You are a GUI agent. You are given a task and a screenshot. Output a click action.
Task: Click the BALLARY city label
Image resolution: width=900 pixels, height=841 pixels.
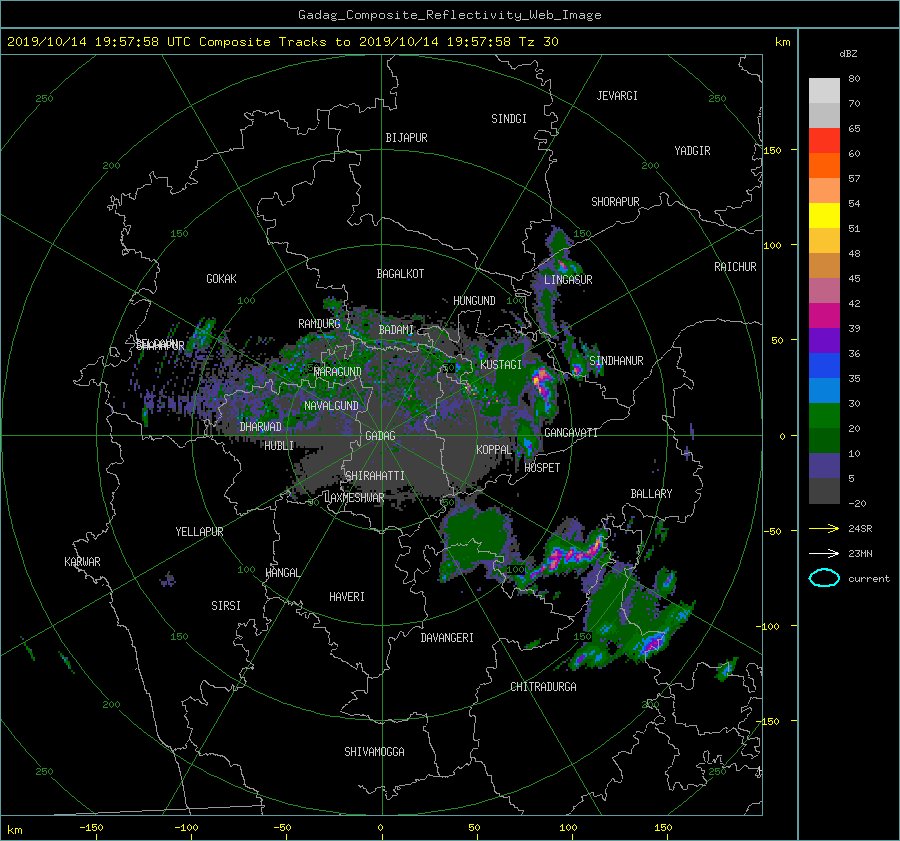click(x=651, y=494)
